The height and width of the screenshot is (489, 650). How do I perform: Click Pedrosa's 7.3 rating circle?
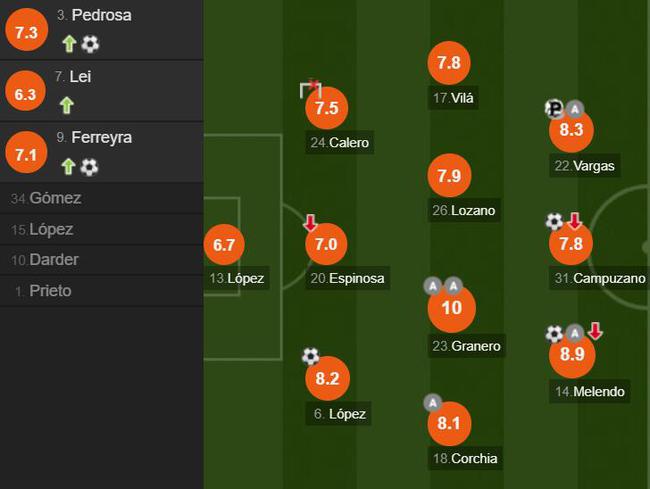[x=27, y=30]
